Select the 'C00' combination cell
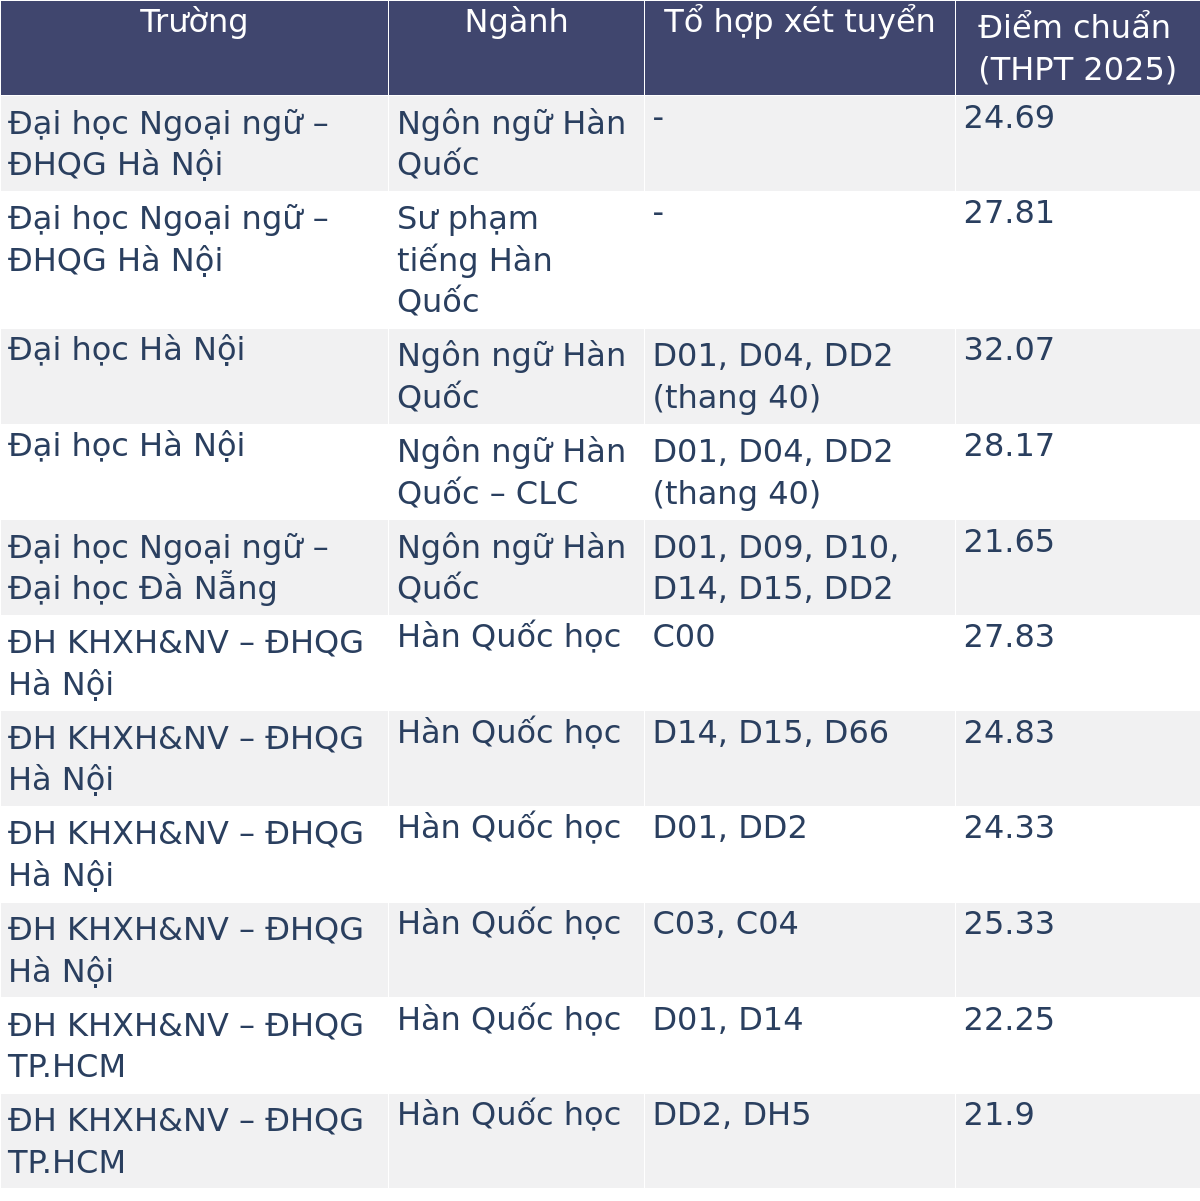The height and width of the screenshot is (1201, 1200). (684, 637)
